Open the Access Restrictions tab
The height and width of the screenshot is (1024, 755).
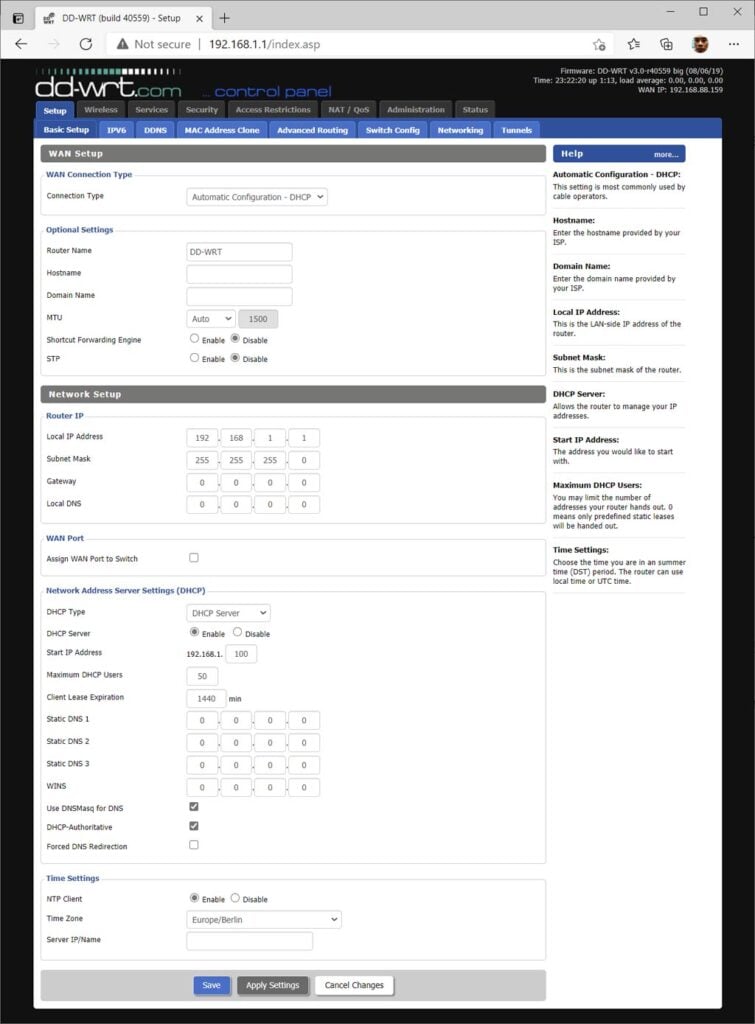(273, 110)
